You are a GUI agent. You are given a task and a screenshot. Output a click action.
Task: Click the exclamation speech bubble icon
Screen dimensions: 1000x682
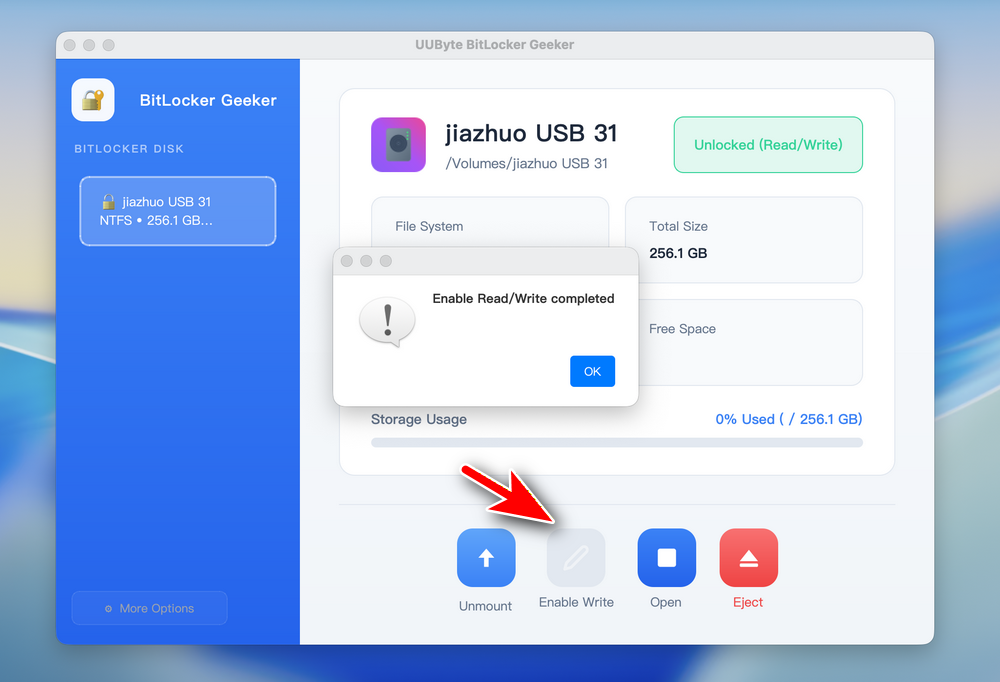pos(386,322)
